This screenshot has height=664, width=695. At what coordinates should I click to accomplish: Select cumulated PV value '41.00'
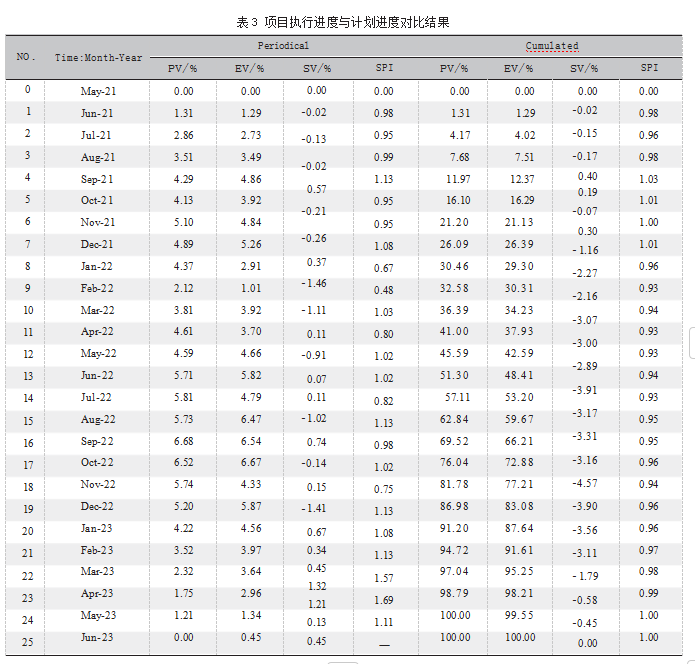pos(454,332)
